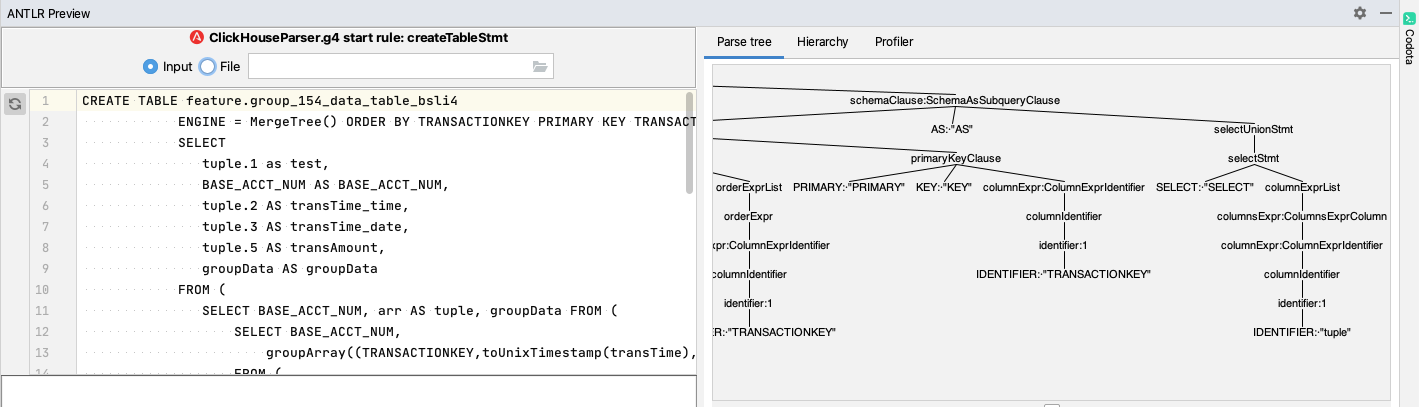Select selectUnionStmt node
Viewport: 1419px width, 407px height.
tap(1253, 129)
